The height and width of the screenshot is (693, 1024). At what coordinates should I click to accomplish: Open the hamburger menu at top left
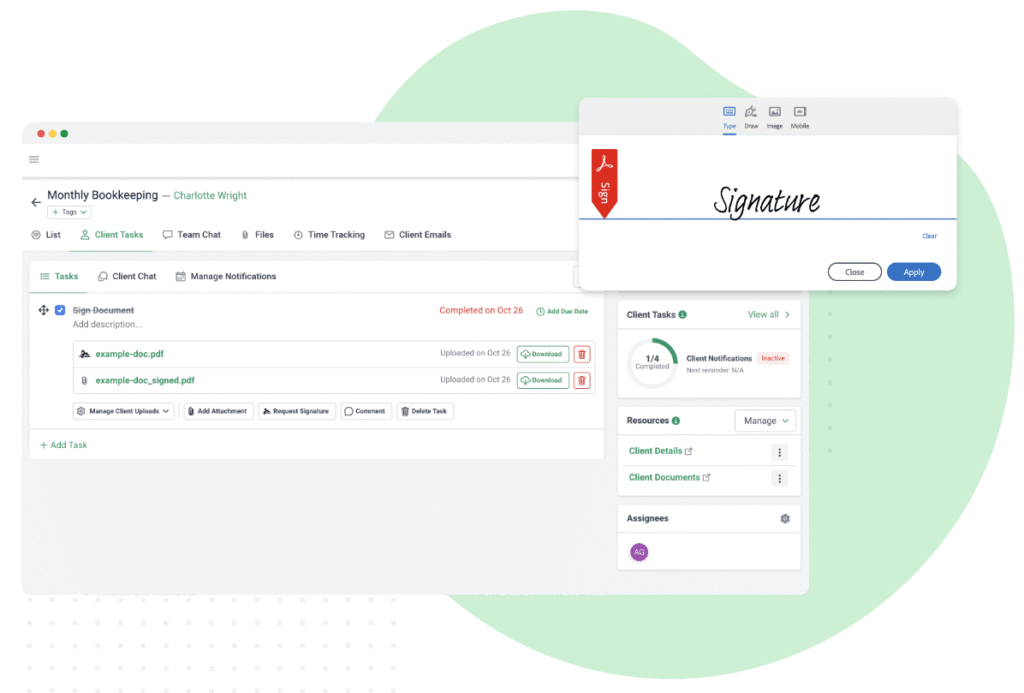tap(34, 159)
